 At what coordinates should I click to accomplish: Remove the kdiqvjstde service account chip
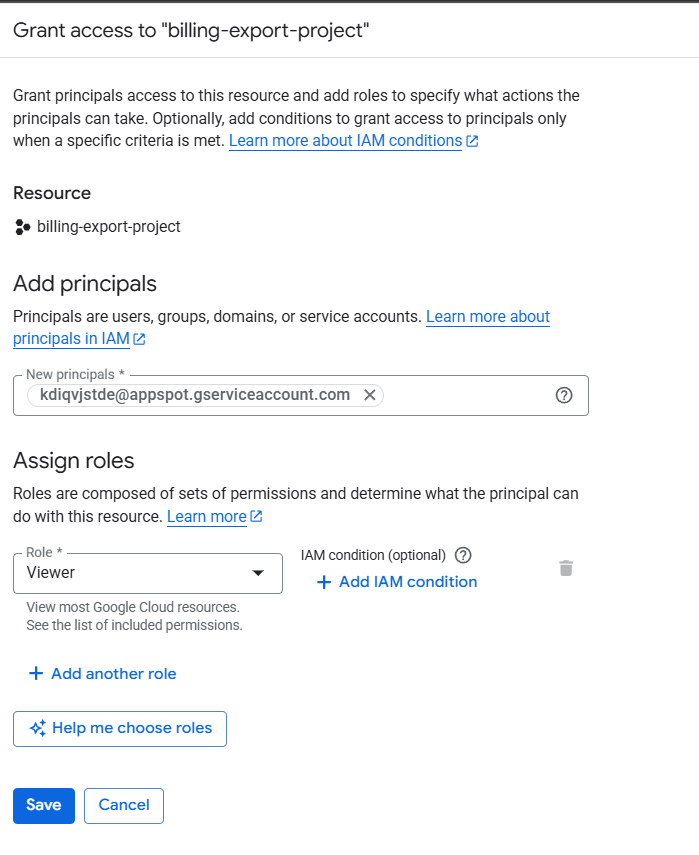pyautogui.click(x=369, y=395)
